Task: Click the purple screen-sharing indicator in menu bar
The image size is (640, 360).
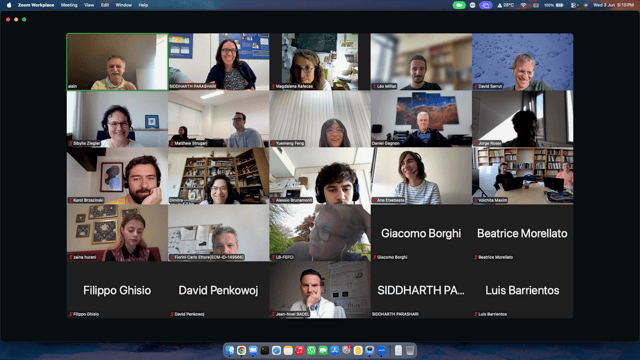Action: (486, 5)
